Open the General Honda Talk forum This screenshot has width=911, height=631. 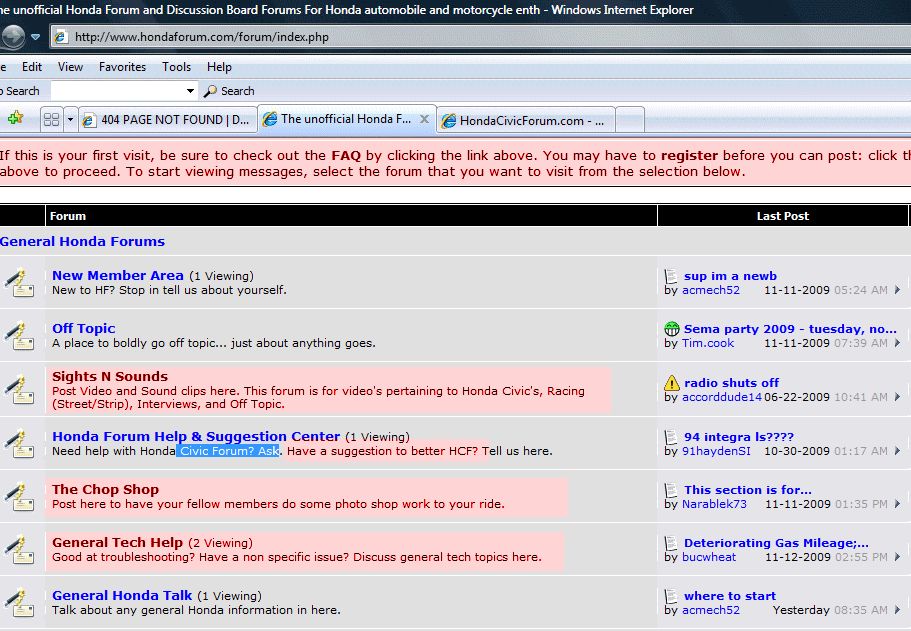coord(122,595)
